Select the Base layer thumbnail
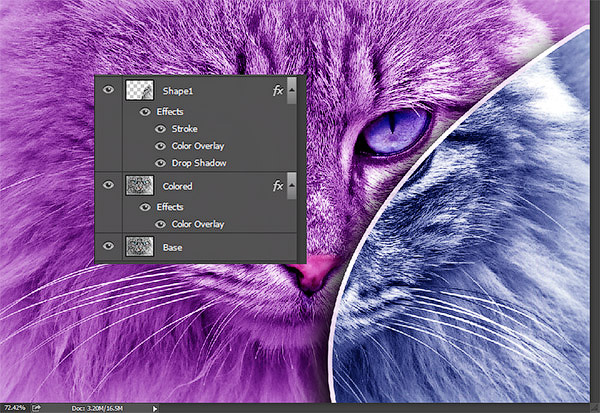The width and height of the screenshot is (600, 413). pyautogui.click(x=140, y=246)
